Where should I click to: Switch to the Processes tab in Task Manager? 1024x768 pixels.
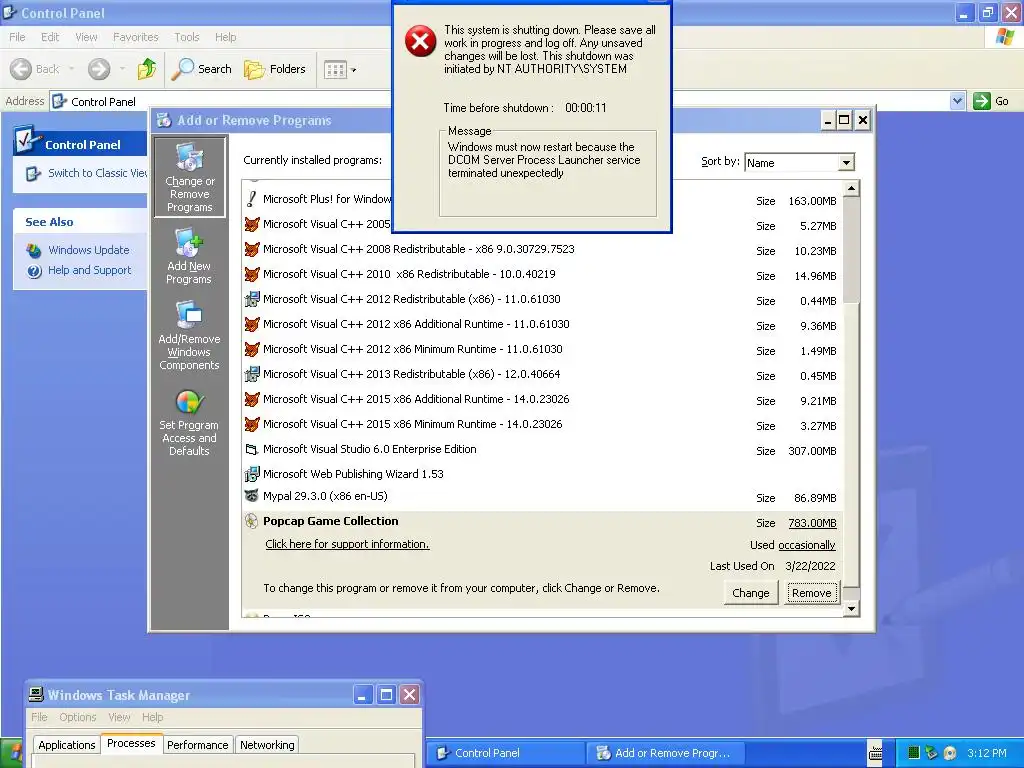coord(131,743)
